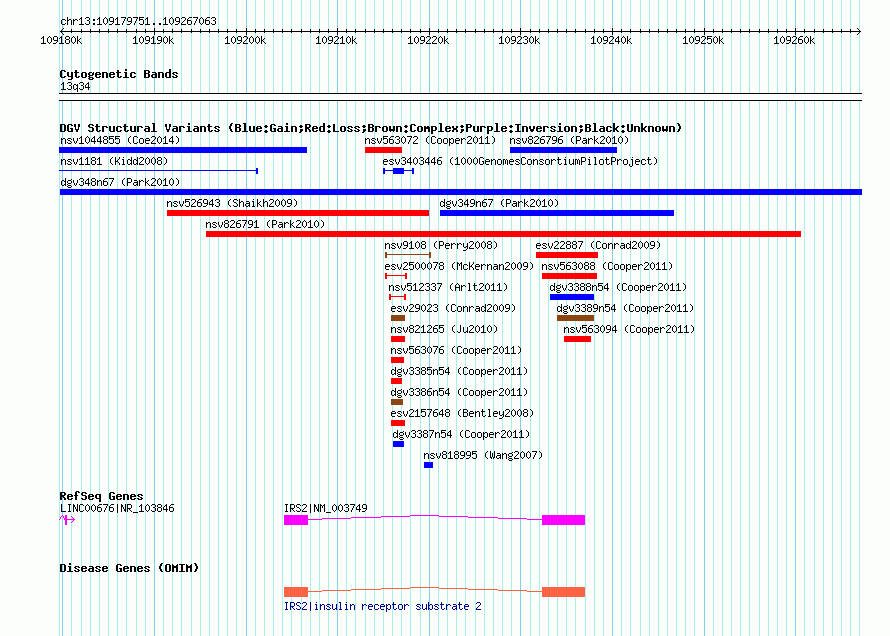Open dgv3385n54 (Cooper2011) label
890x636 pixels.
click(459, 371)
